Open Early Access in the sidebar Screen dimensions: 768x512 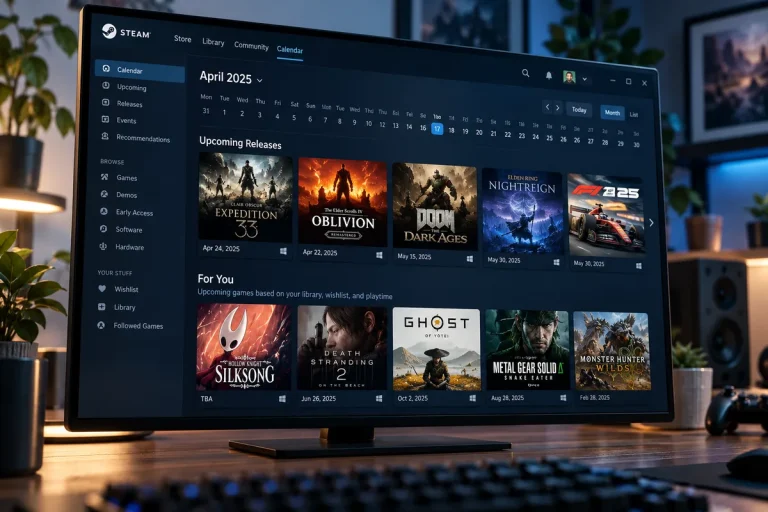(x=134, y=213)
